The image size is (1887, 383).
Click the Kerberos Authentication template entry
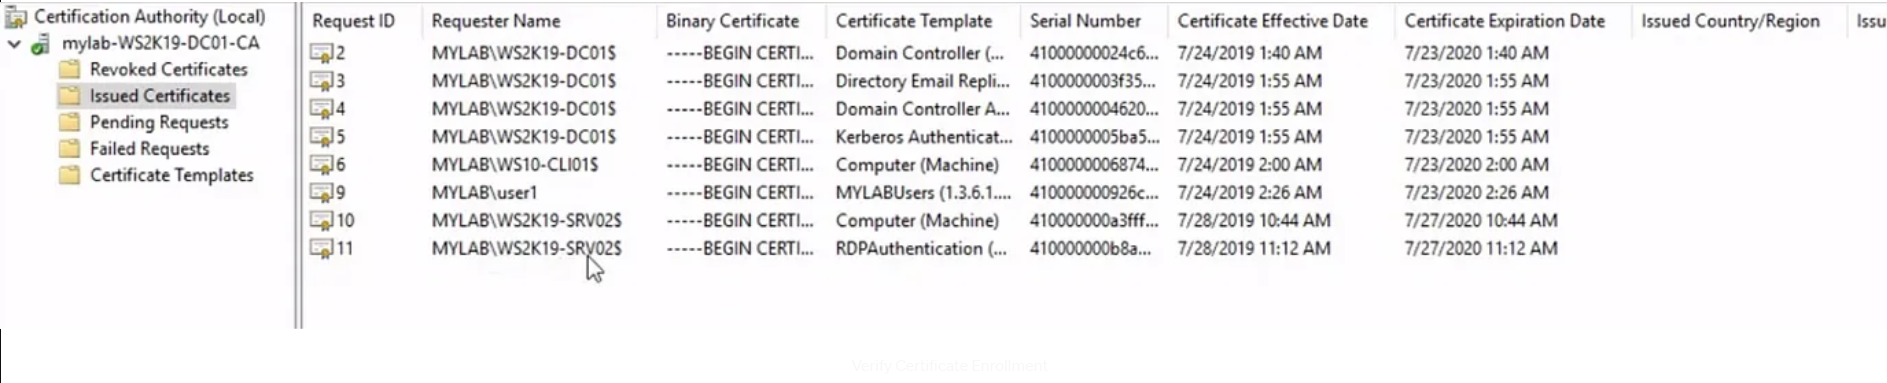point(924,137)
